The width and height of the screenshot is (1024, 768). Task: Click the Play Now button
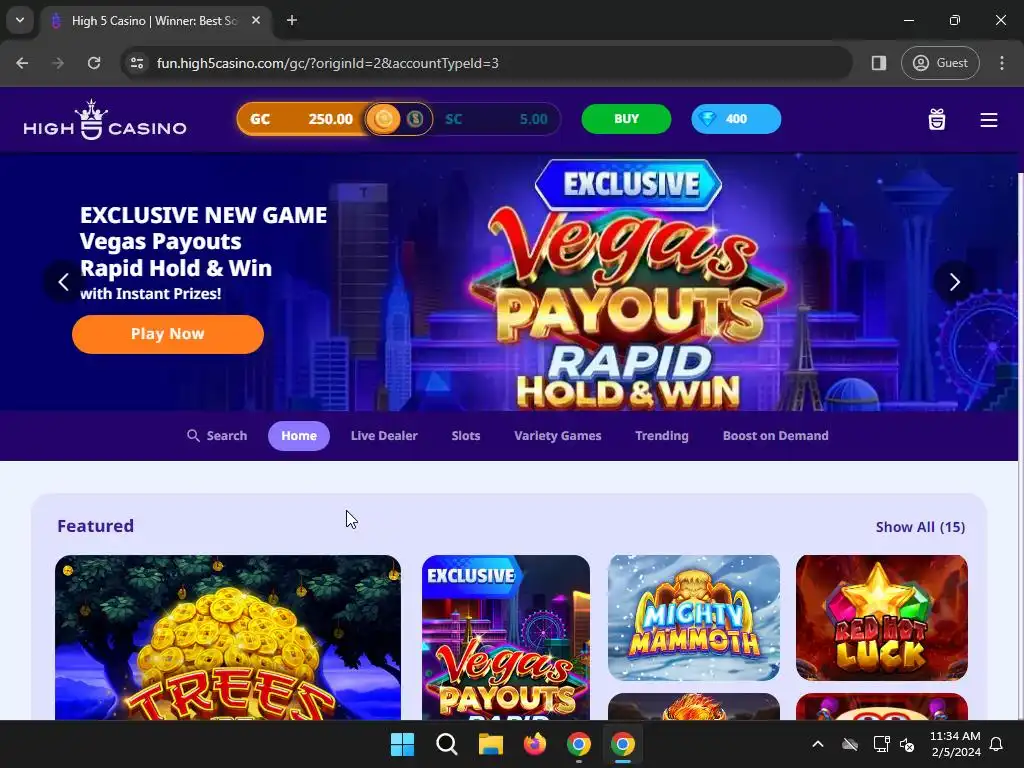(168, 334)
